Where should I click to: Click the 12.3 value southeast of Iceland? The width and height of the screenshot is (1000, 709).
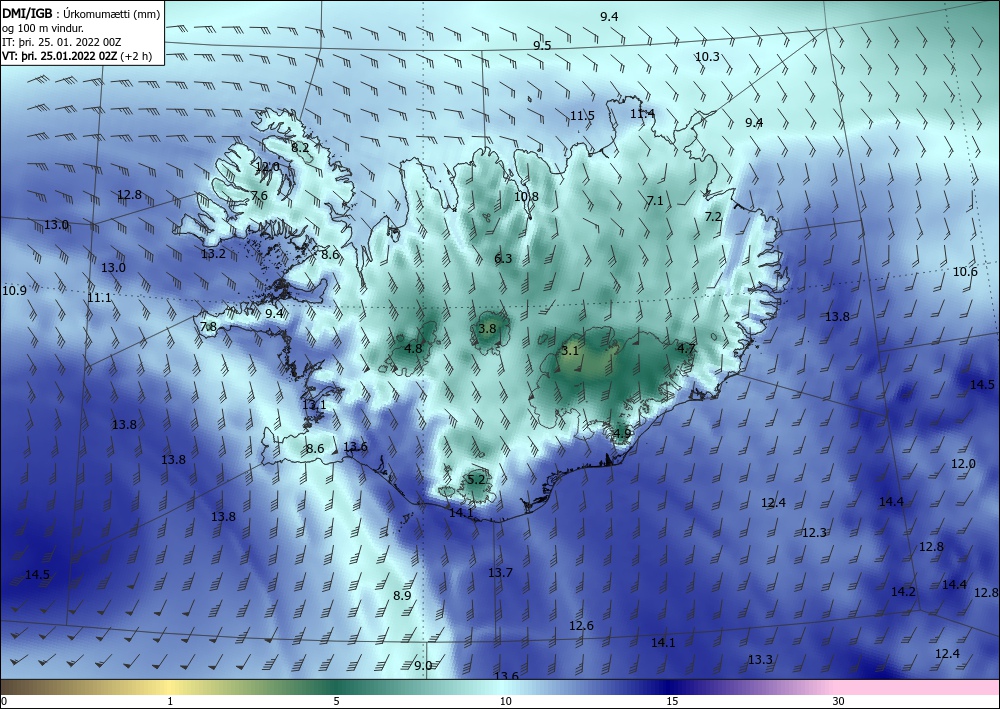814,532
